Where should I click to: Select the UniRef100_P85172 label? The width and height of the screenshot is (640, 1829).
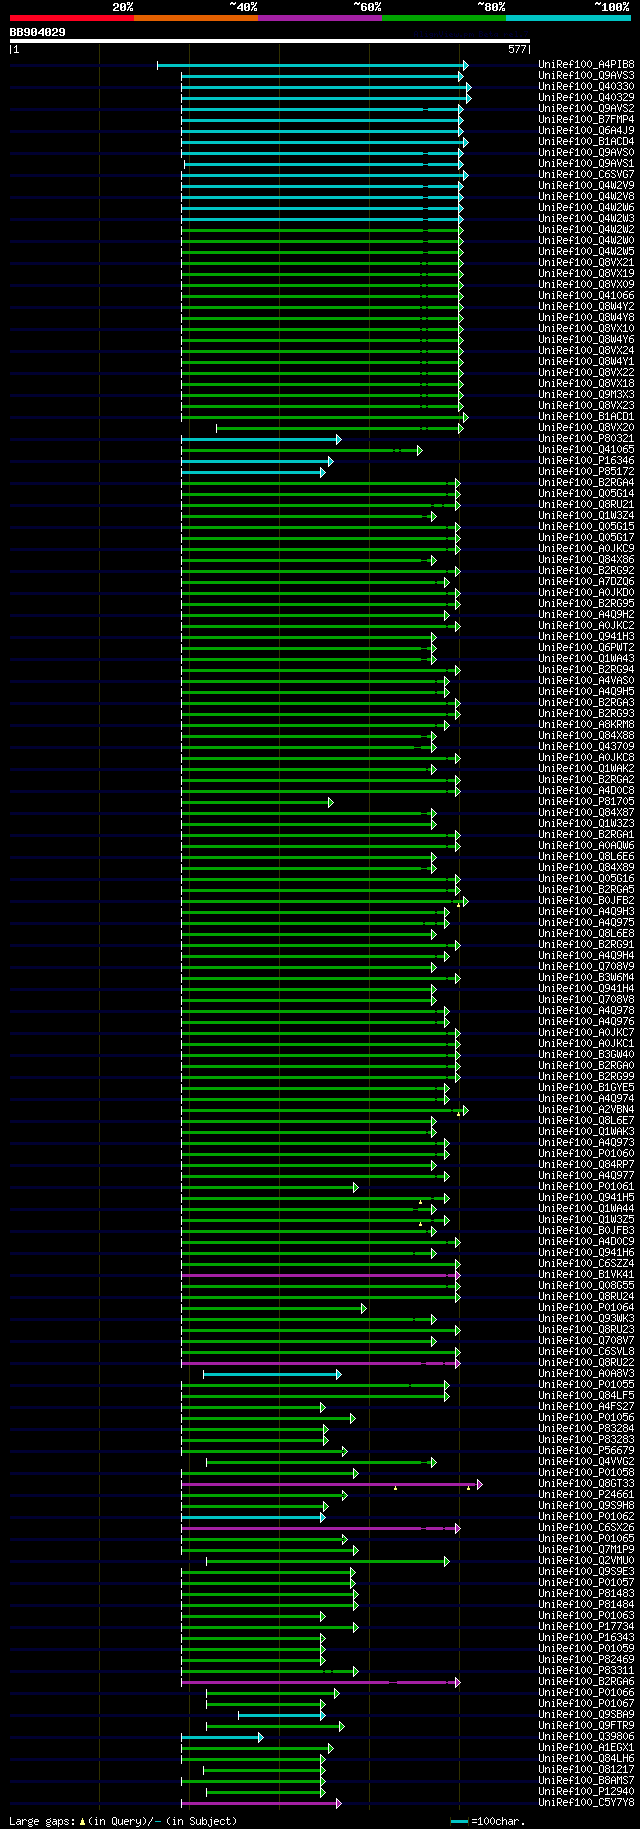click(x=586, y=472)
